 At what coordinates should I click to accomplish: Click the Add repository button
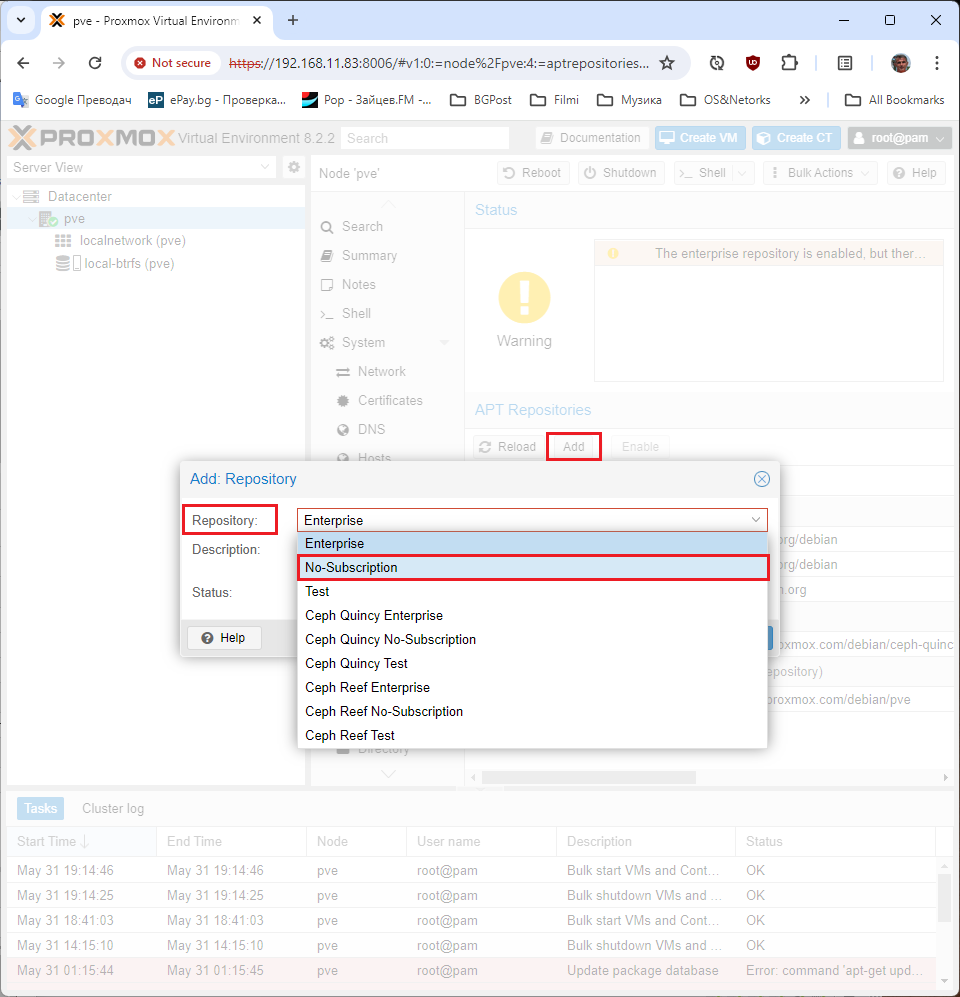coord(573,446)
